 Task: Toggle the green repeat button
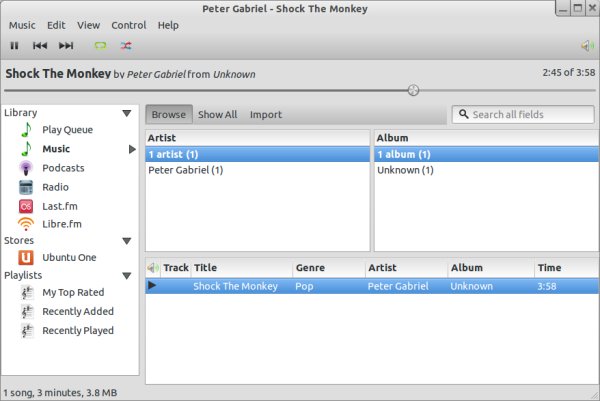coord(100,46)
